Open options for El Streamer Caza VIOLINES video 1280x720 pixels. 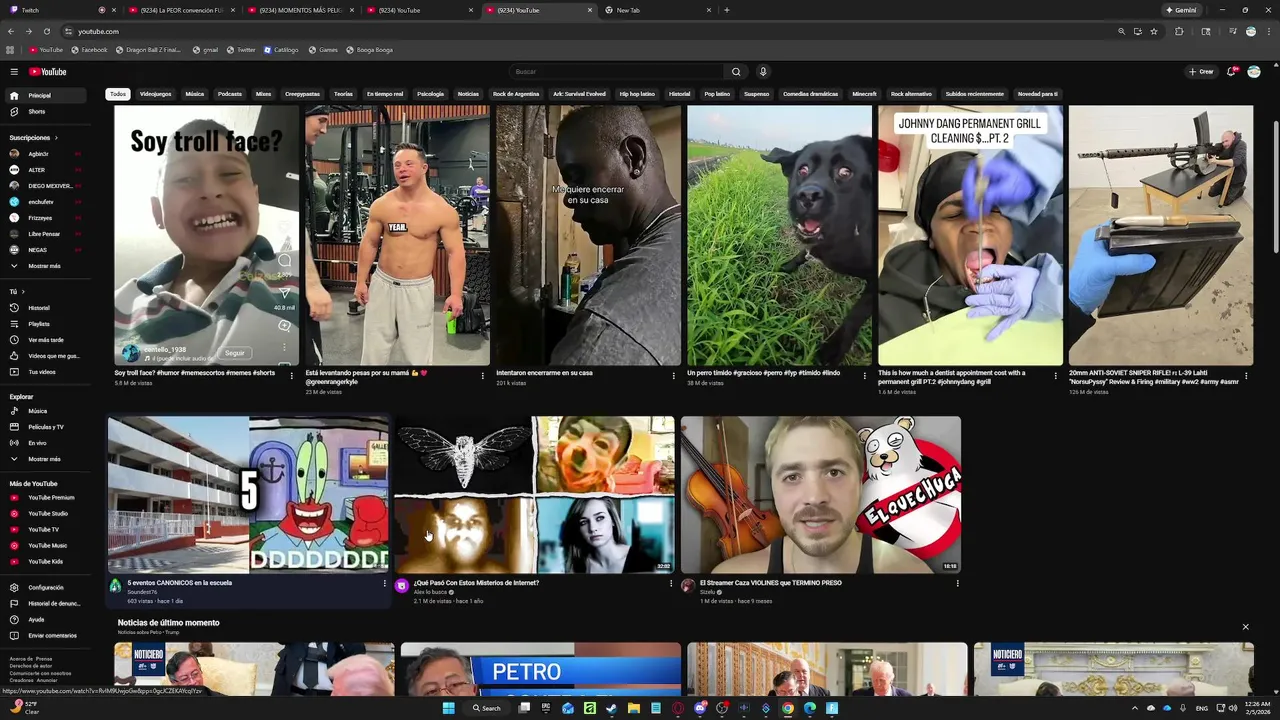click(x=957, y=584)
